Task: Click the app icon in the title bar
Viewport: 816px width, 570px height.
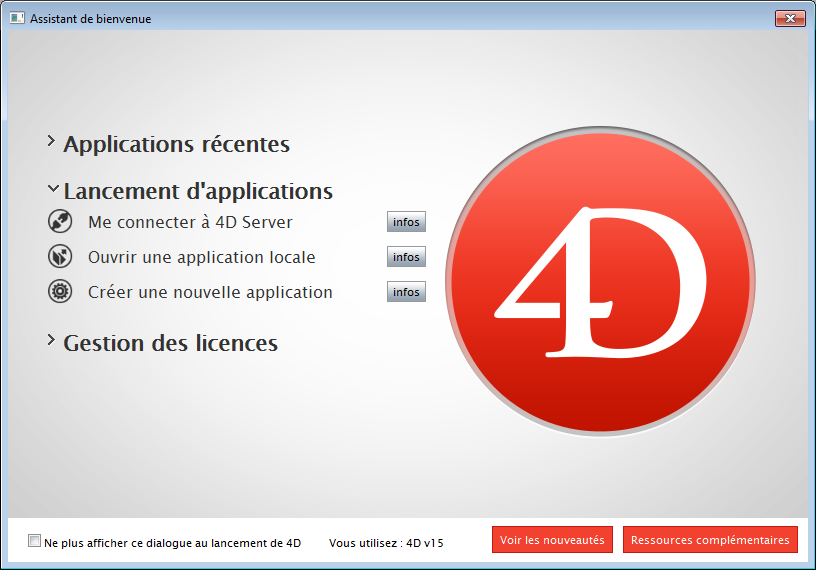Action: 17,18
